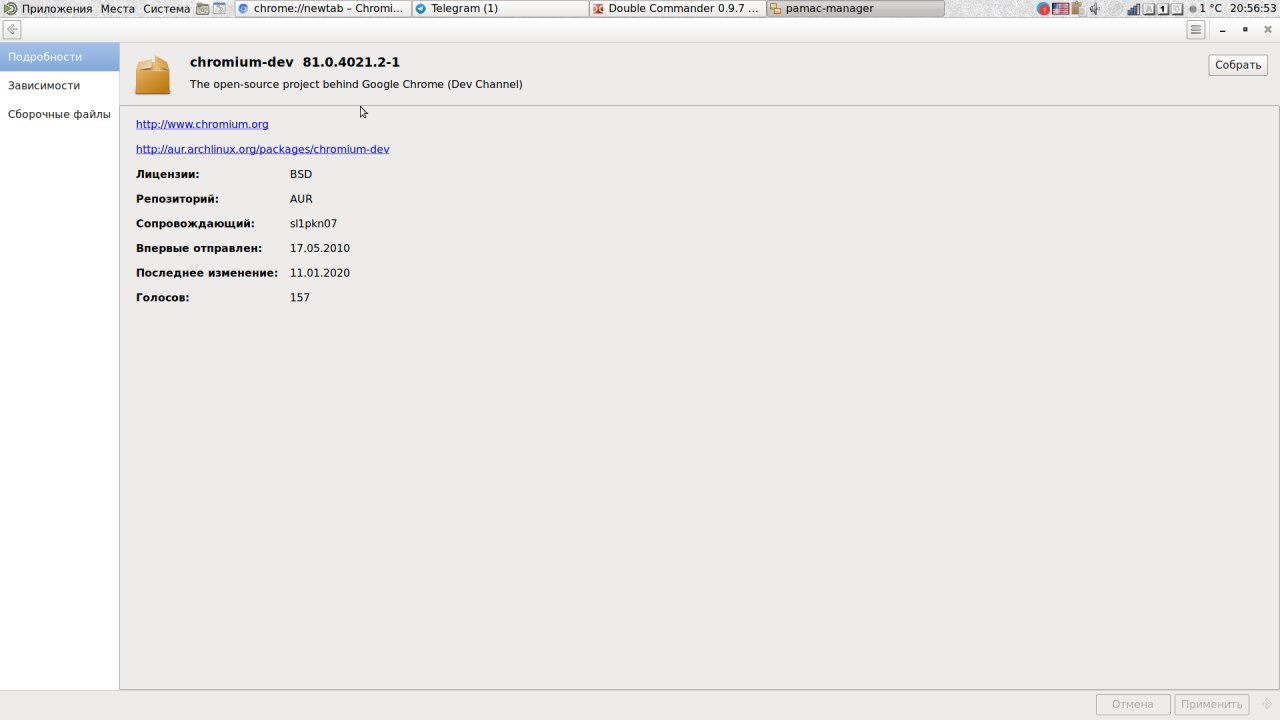The image size is (1280, 720).
Task: Click the last modified date 11.01.2020
Action: click(x=320, y=273)
